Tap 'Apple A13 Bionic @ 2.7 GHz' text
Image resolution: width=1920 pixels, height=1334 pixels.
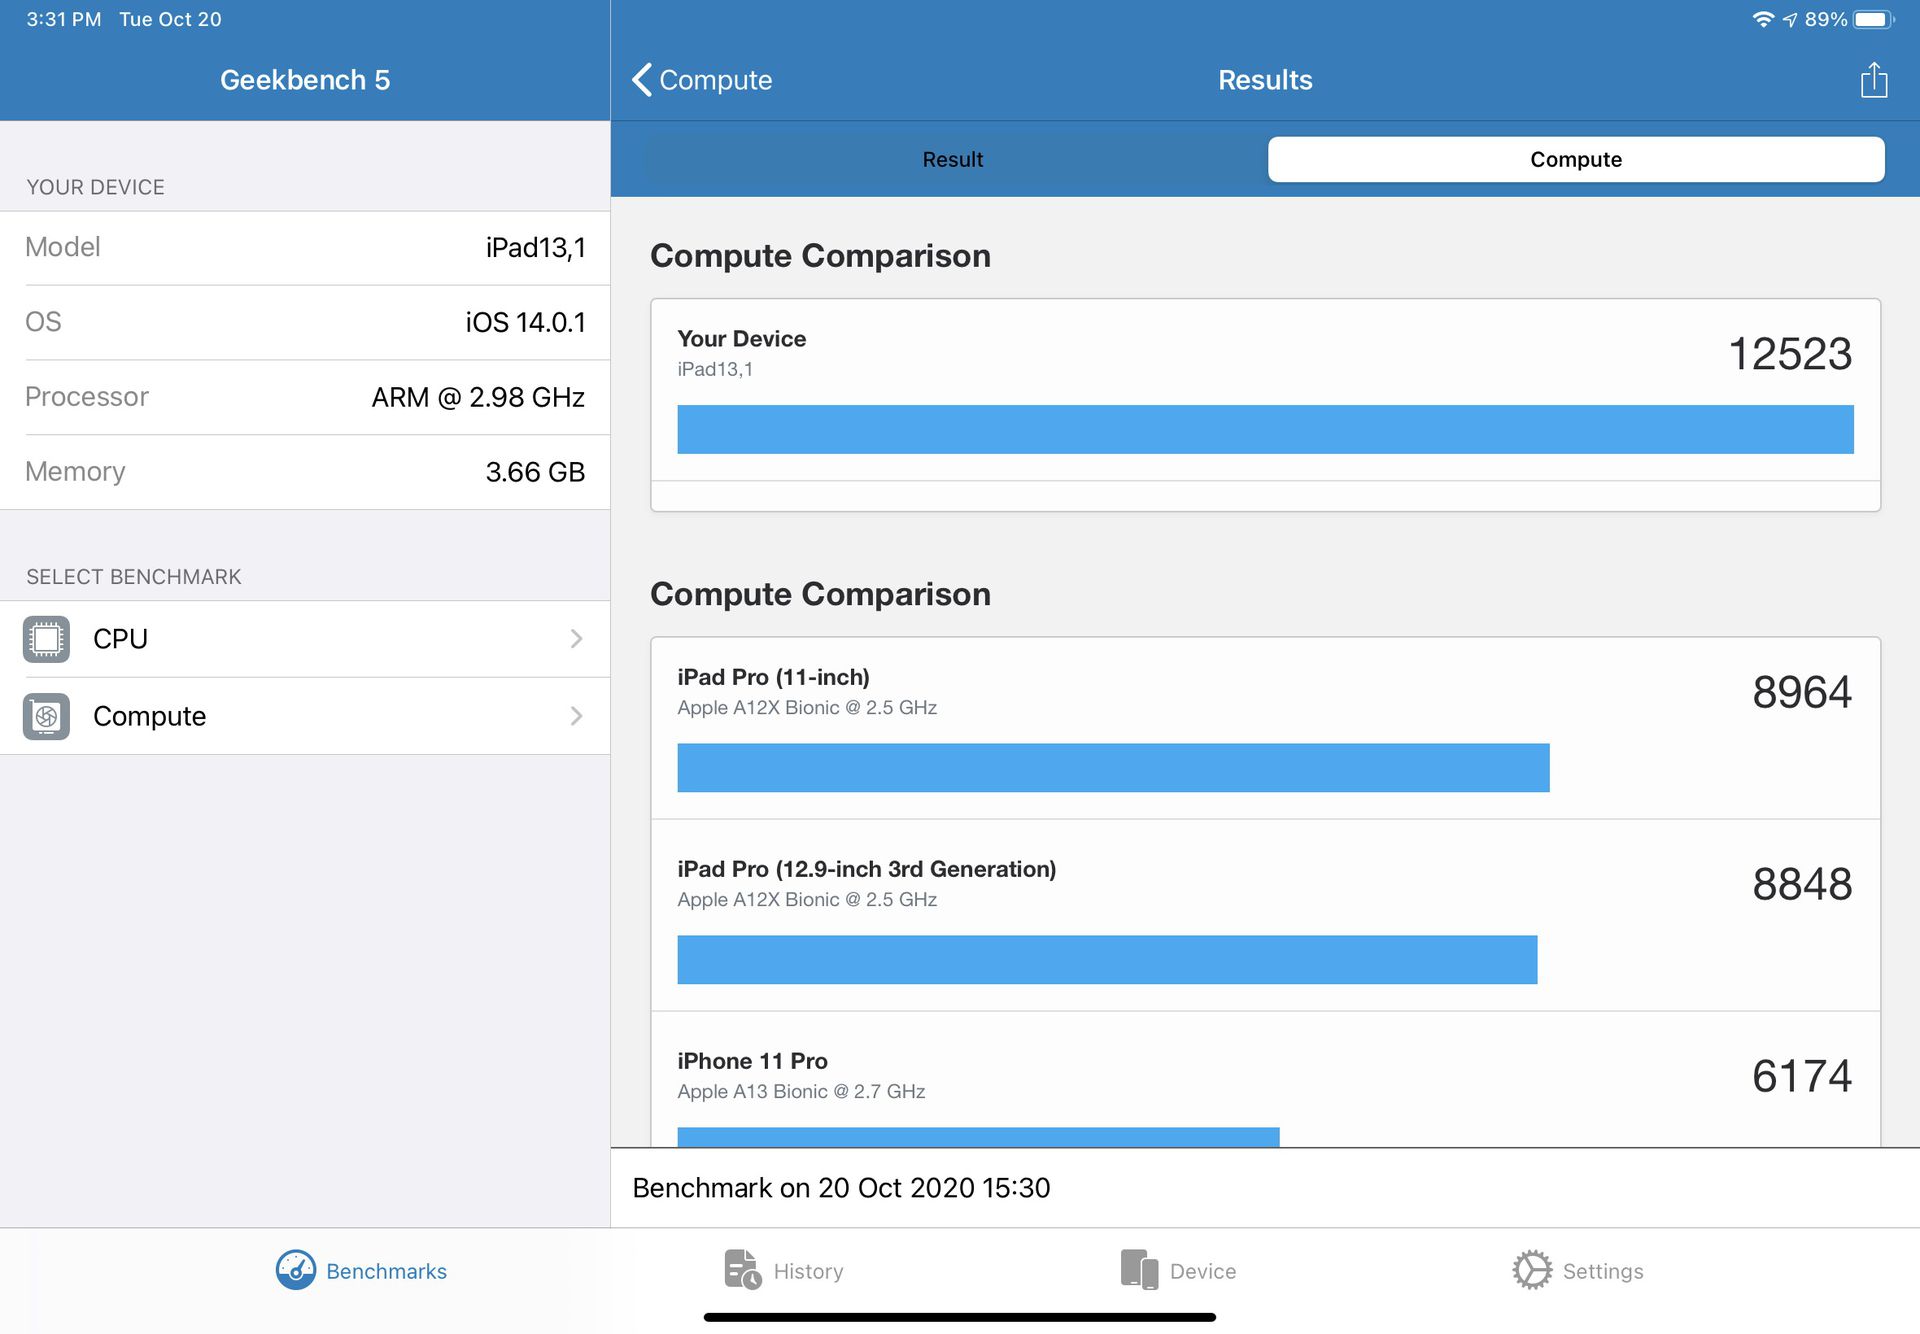point(801,1091)
